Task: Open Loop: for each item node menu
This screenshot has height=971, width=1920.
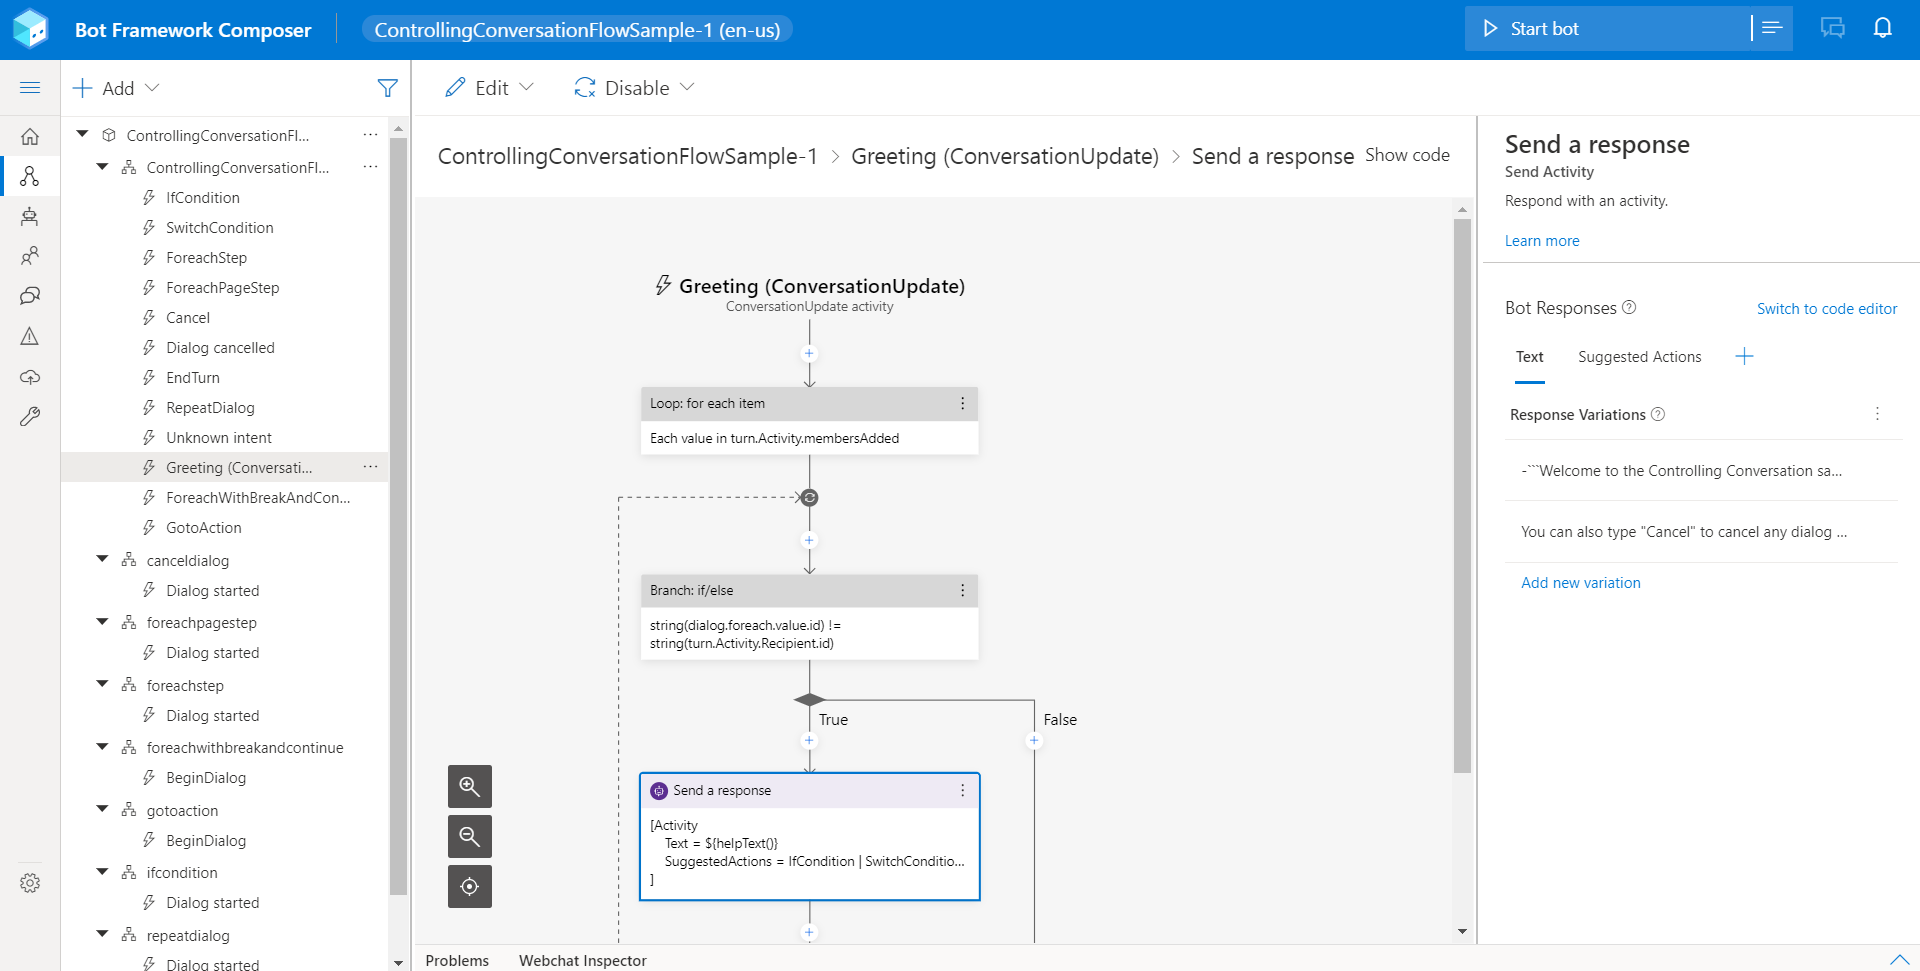Action: coord(963,403)
